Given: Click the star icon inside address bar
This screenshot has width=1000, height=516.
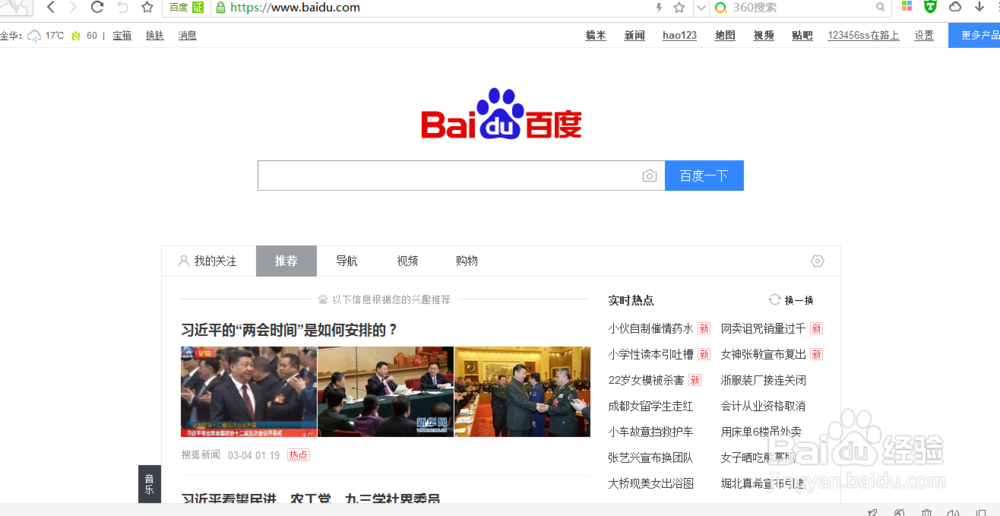Looking at the screenshot, I should tap(679, 8).
